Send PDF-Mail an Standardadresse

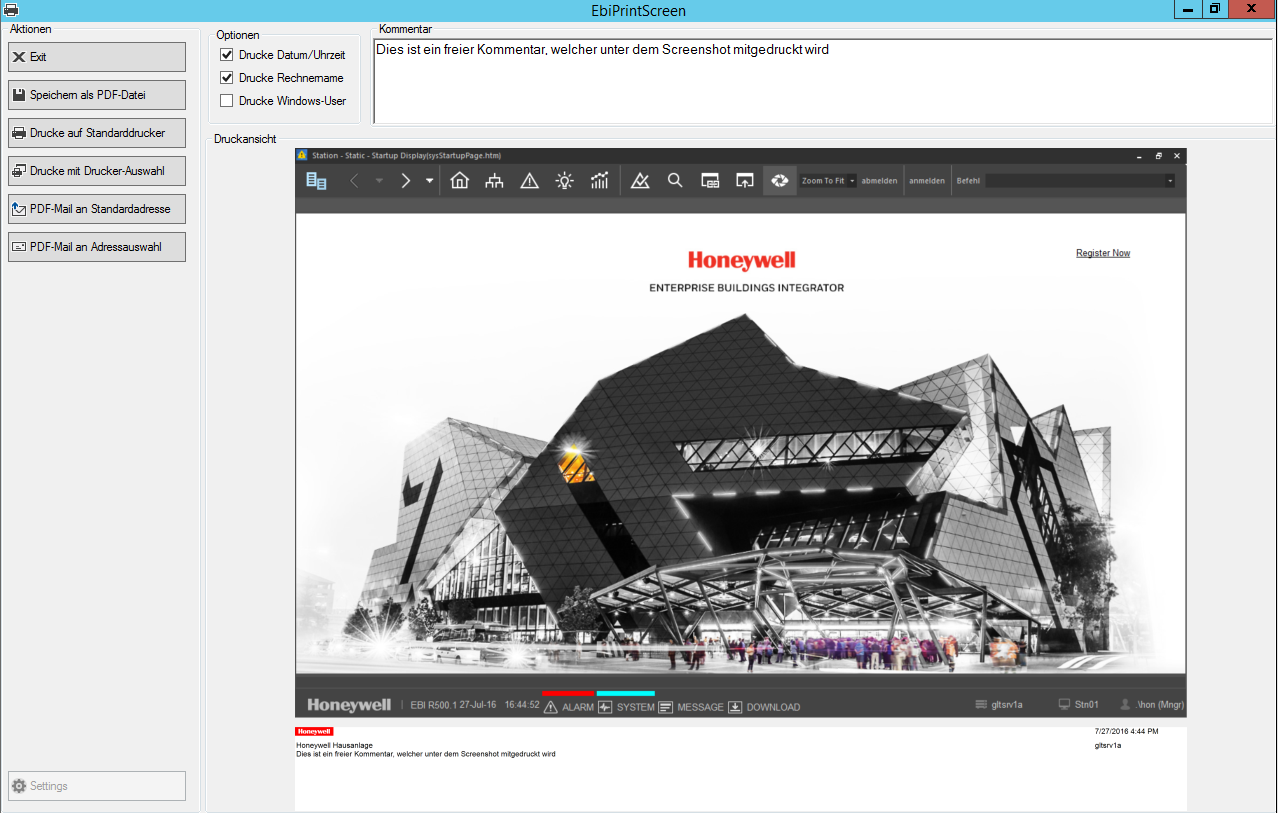coord(97,209)
